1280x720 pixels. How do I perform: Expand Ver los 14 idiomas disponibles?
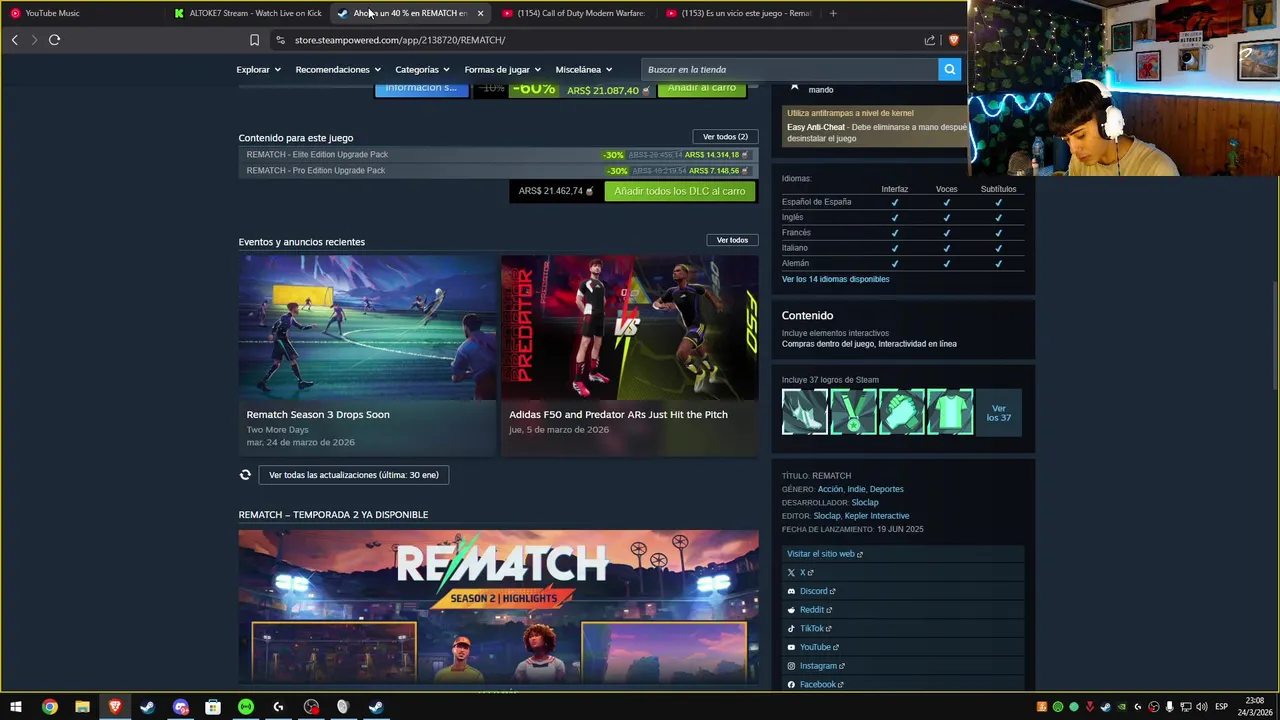pos(835,279)
